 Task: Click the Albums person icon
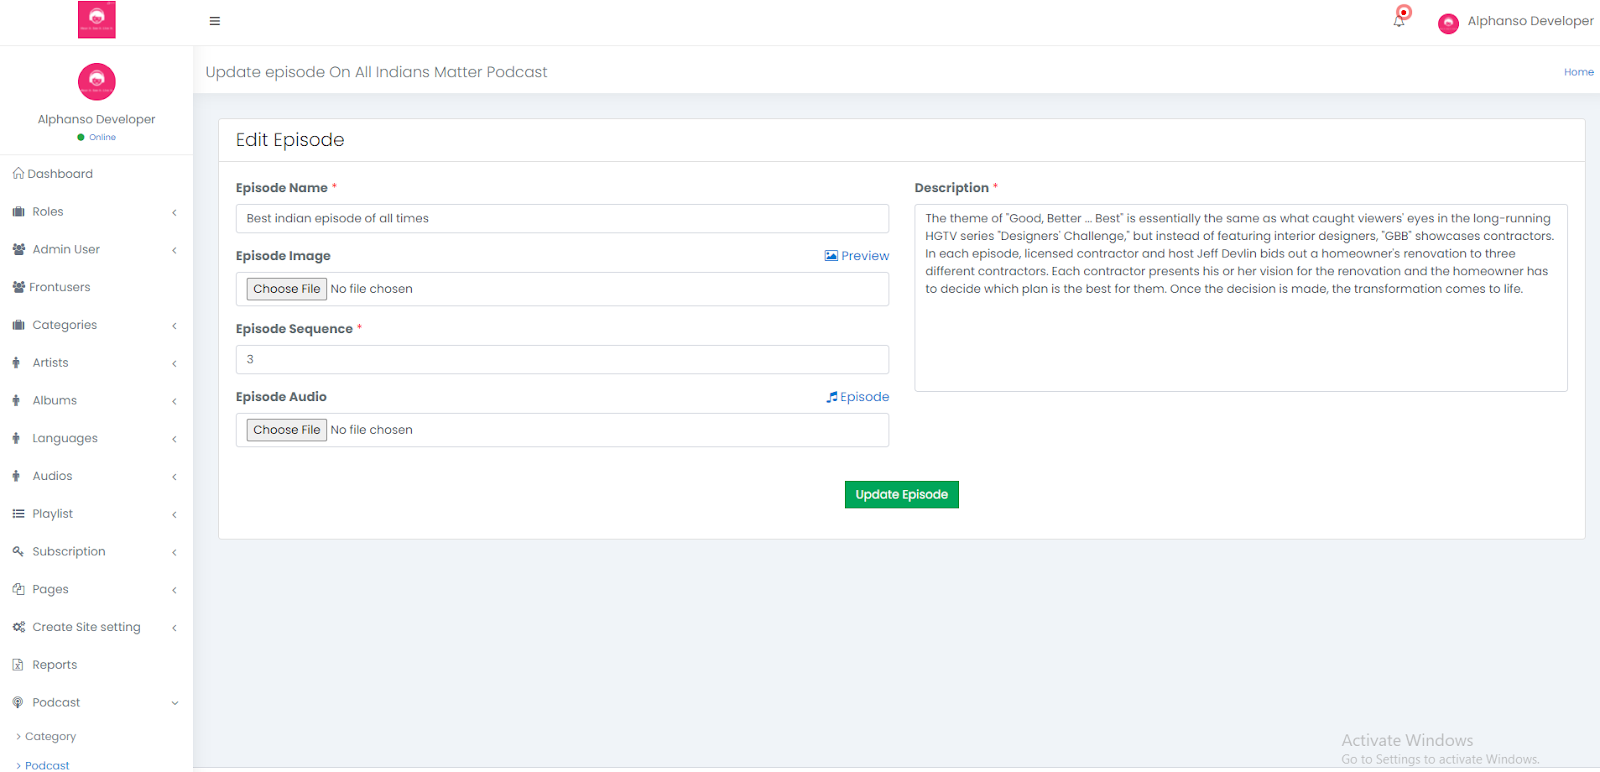pos(16,401)
